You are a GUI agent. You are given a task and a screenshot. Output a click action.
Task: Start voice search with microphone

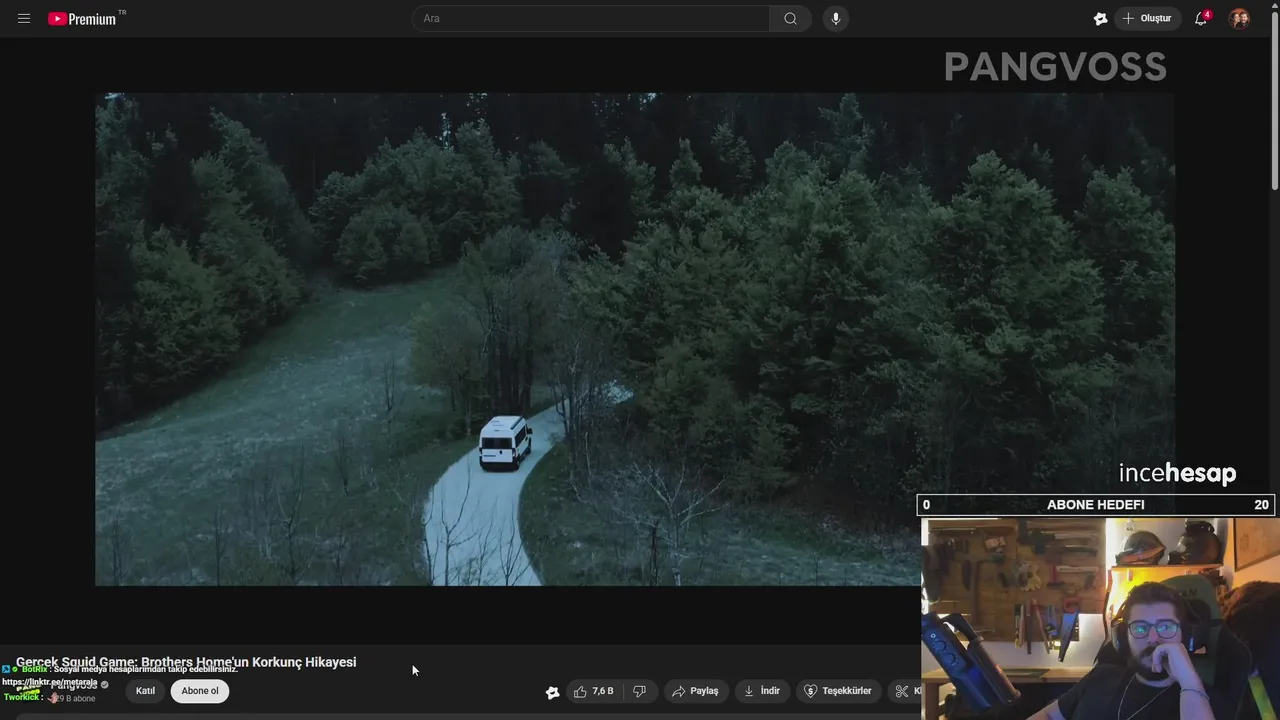pyautogui.click(x=836, y=18)
